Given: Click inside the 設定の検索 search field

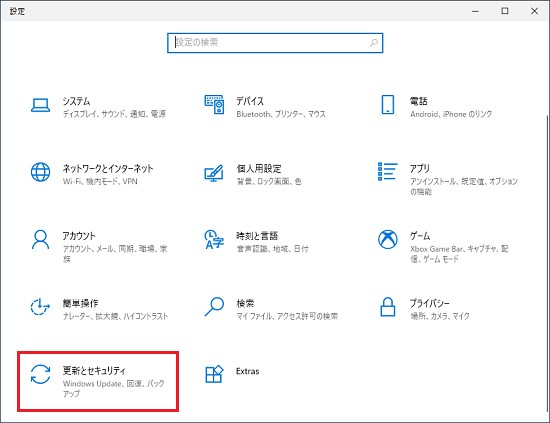Looking at the screenshot, I should coord(275,43).
